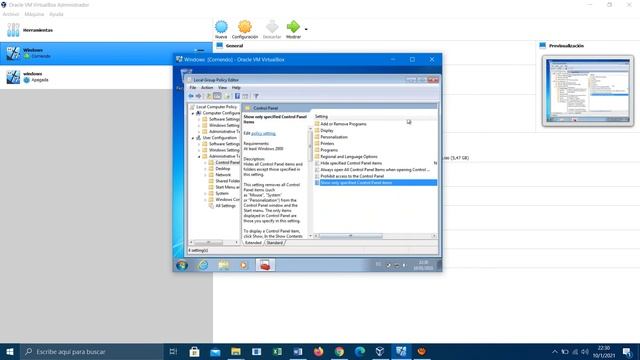Click the policy setting link
The width and height of the screenshot is (640, 360).
coord(263,133)
